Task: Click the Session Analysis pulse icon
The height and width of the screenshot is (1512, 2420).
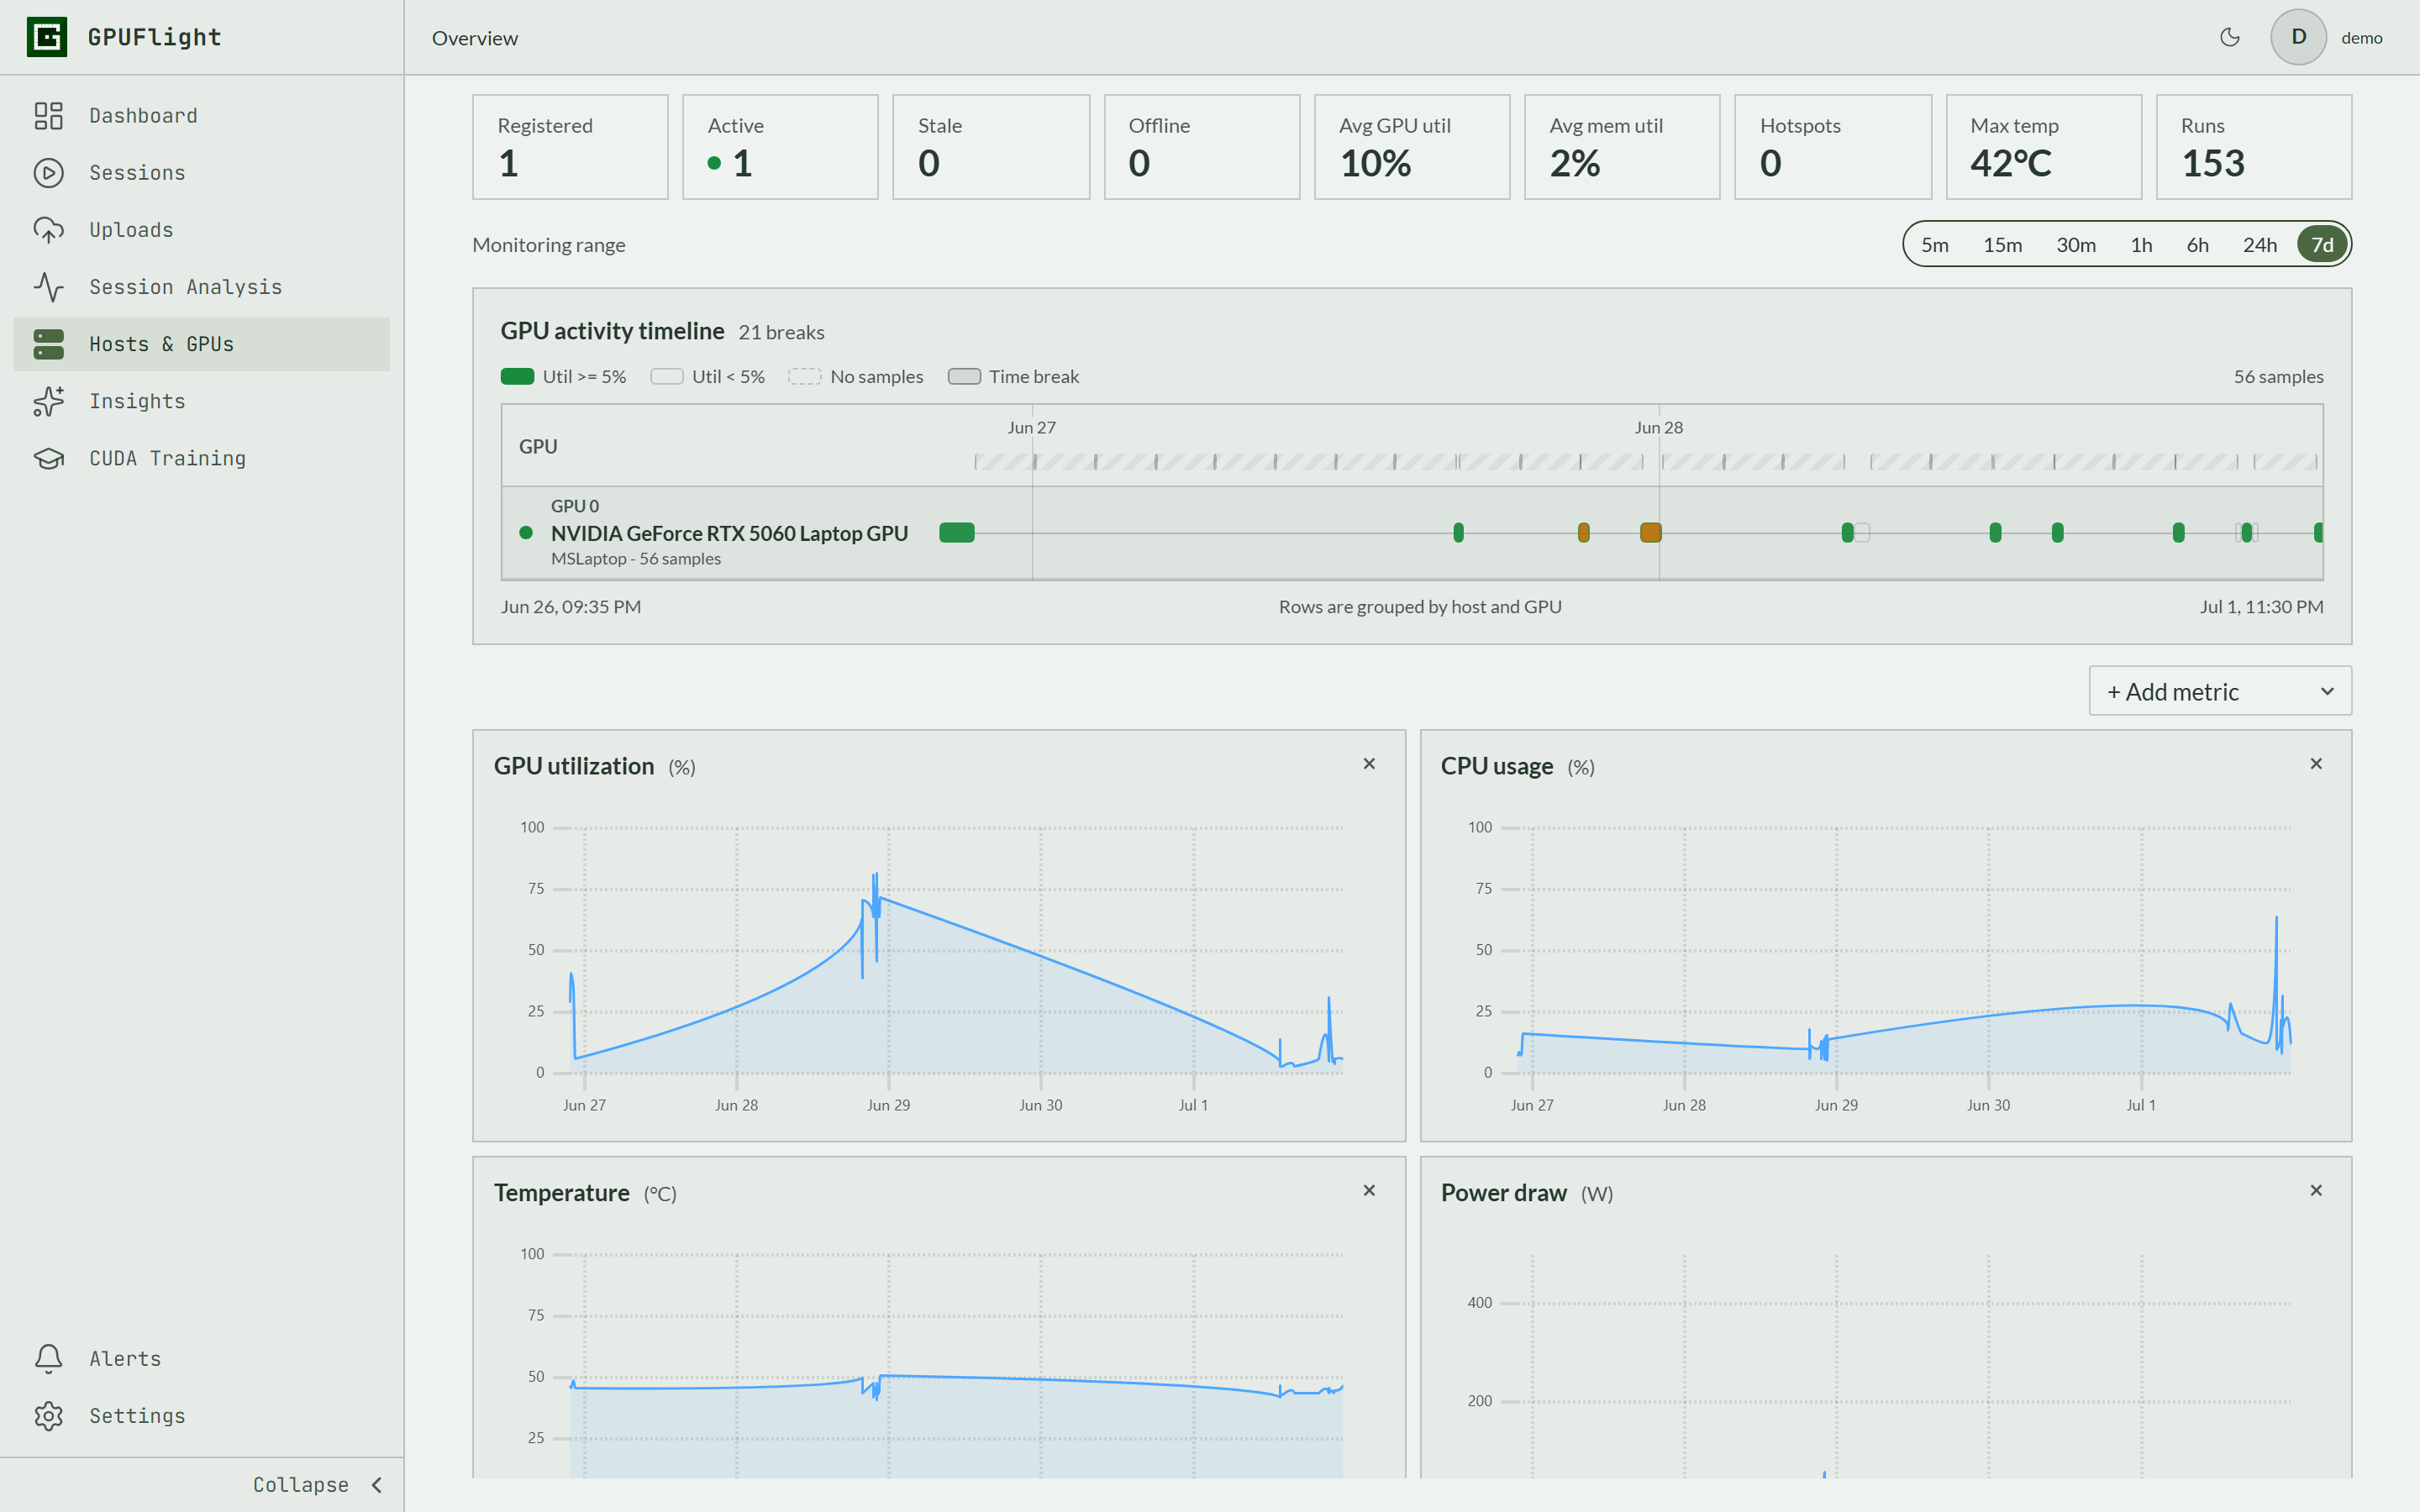Action: click(48, 287)
